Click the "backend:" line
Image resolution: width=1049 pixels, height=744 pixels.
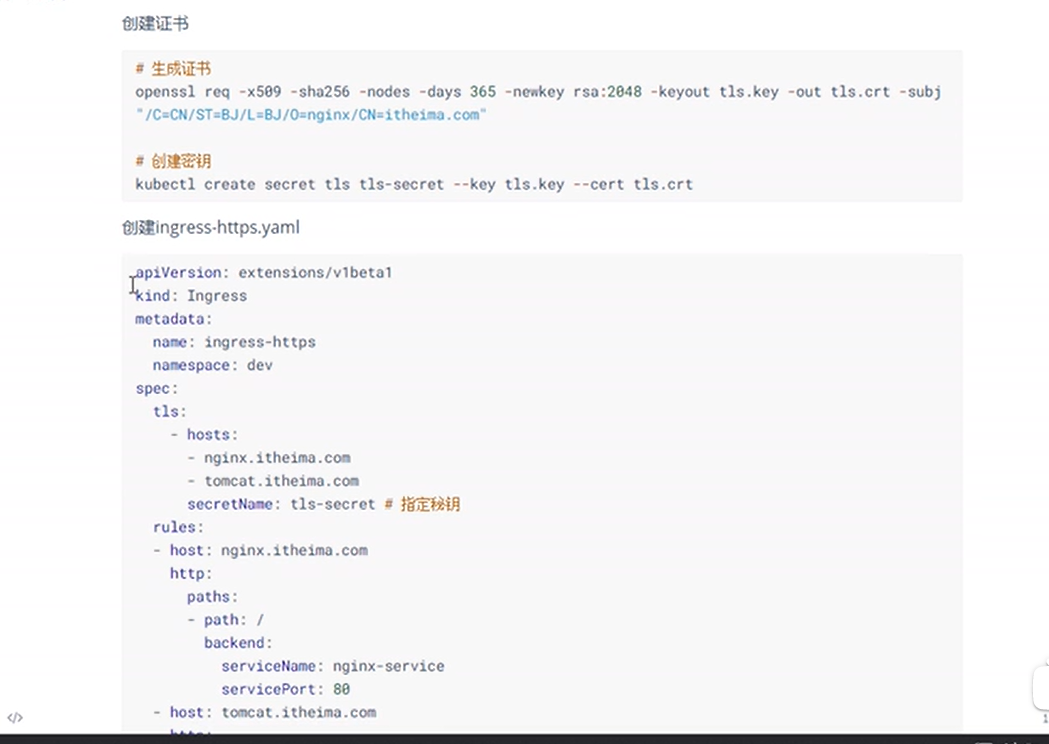pos(238,643)
